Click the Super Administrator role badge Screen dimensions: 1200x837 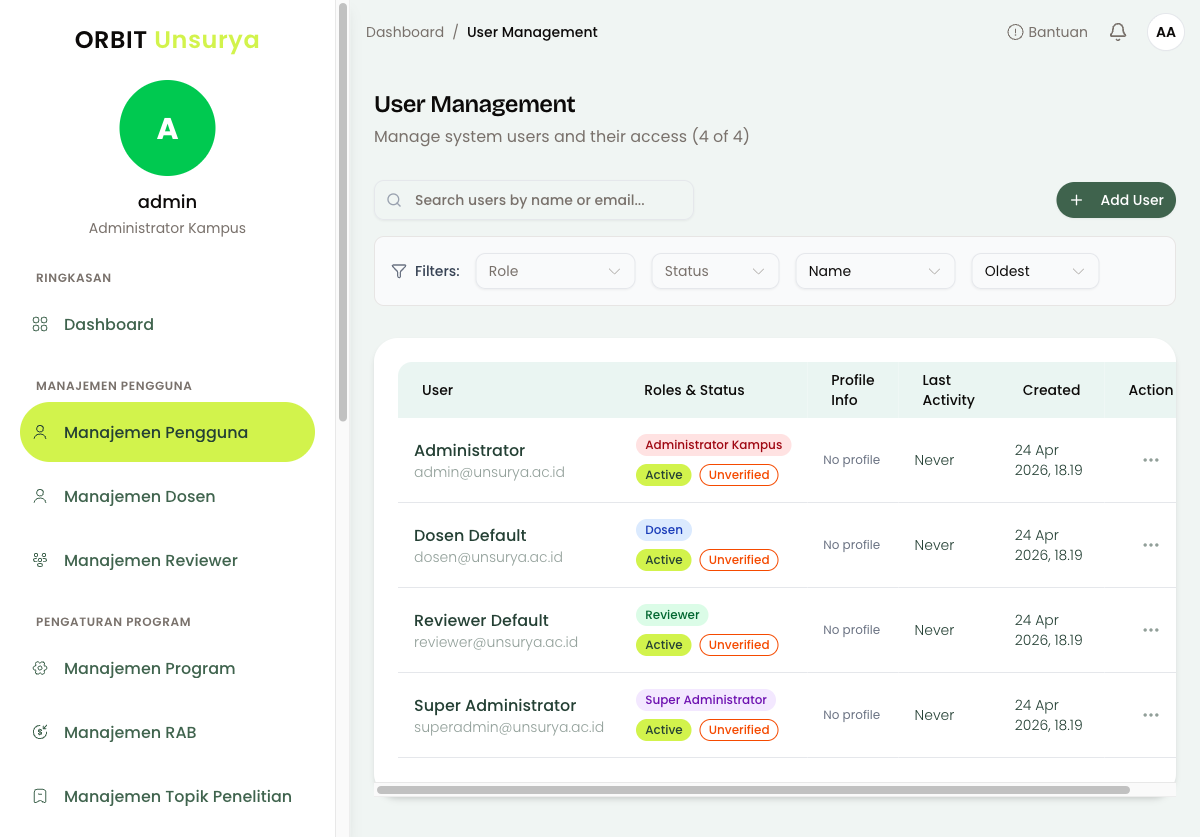point(706,700)
